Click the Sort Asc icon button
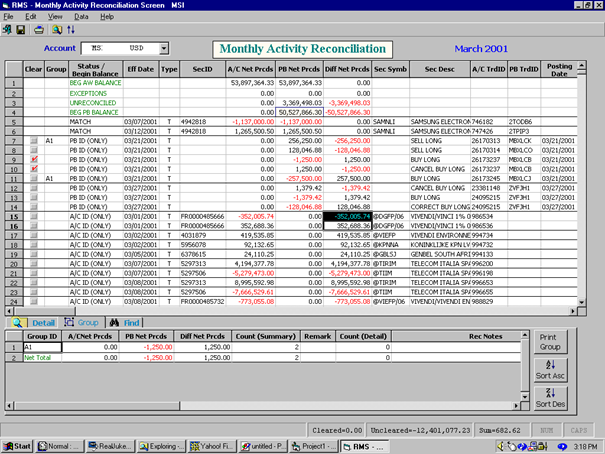This screenshot has width=605, height=454. (550, 370)
